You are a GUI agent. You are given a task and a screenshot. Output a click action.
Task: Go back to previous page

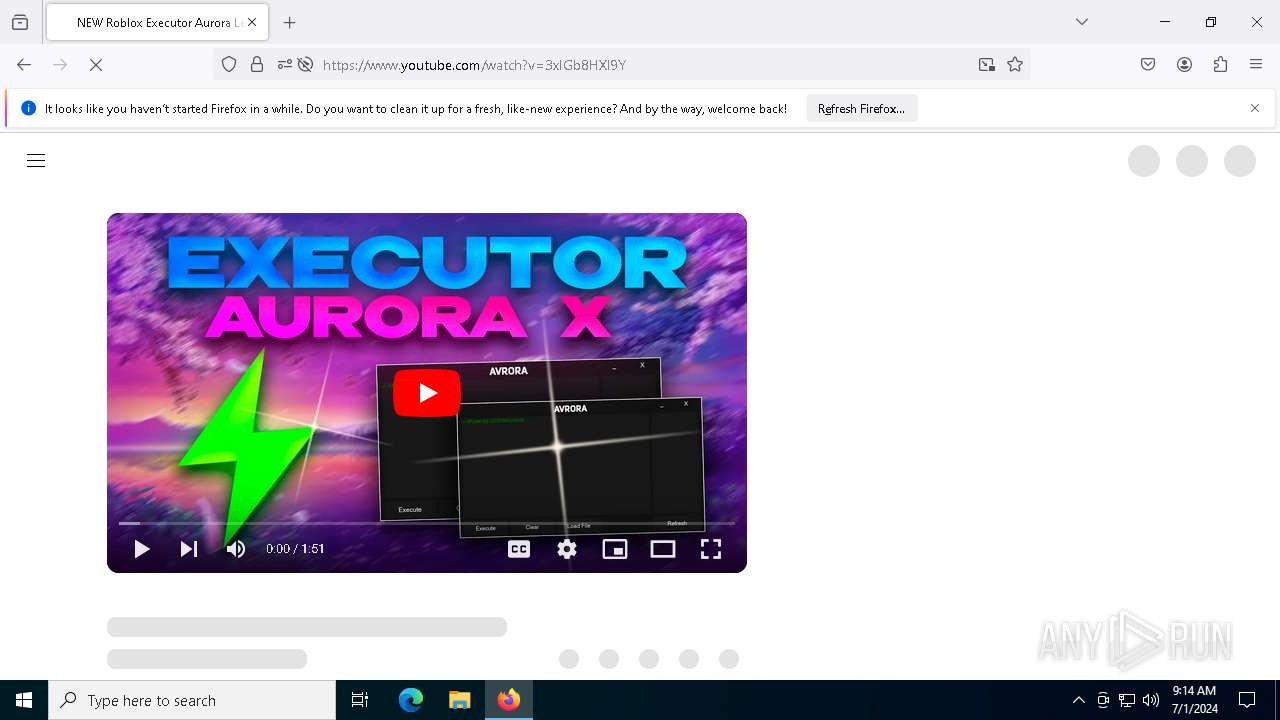(x=24, y=65)
